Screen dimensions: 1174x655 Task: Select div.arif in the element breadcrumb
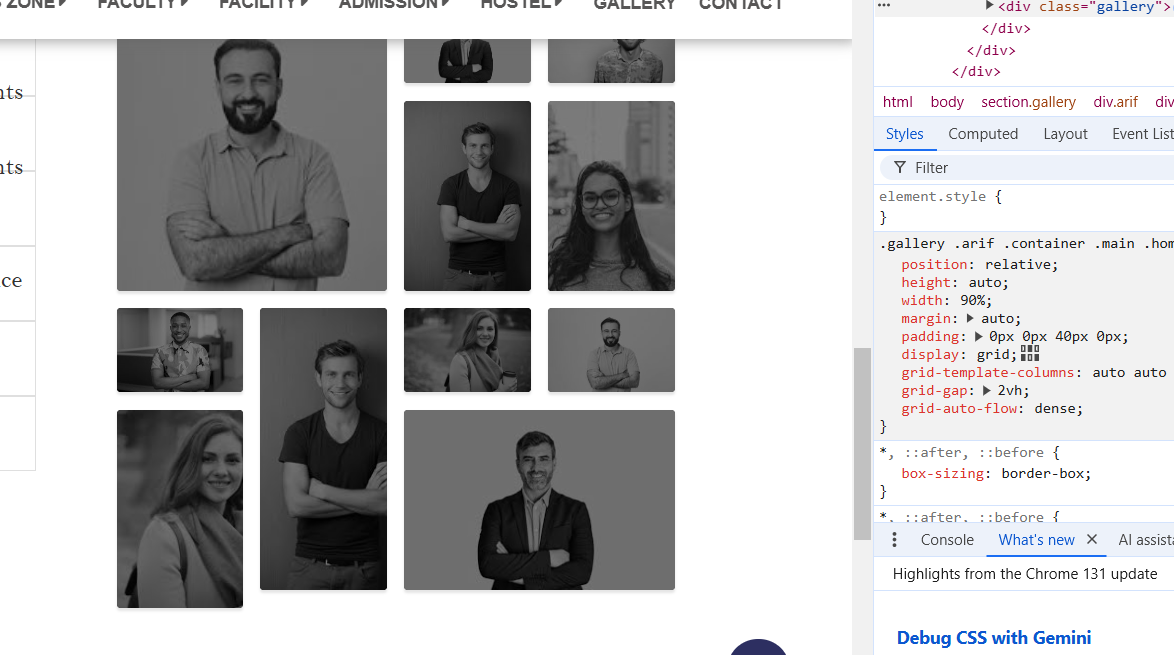coord(1115,102)
